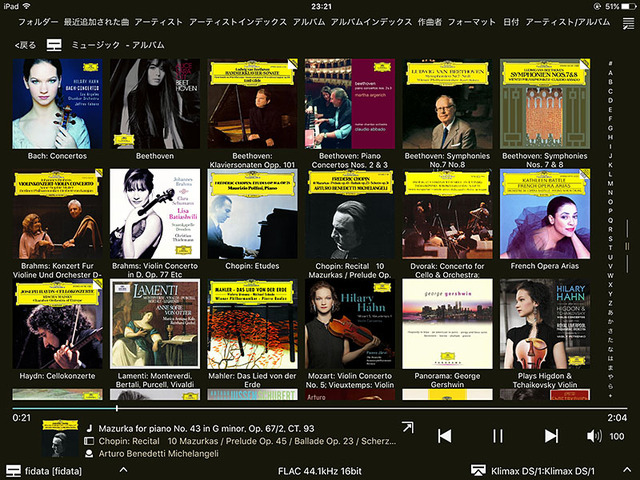Jump to # in the index
The height and width of the screenshot is (480, 640).
coord(610,64)
